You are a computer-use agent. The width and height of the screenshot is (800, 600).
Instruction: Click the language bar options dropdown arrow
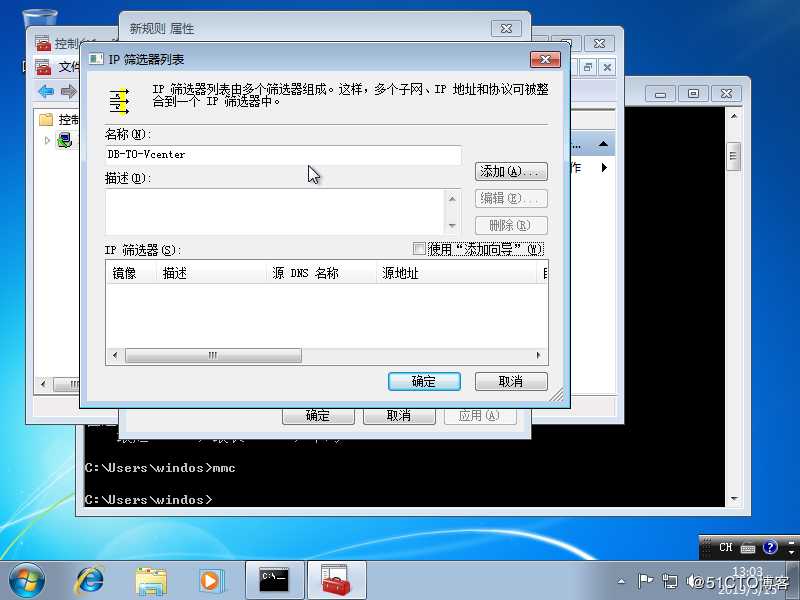point(791,551)
